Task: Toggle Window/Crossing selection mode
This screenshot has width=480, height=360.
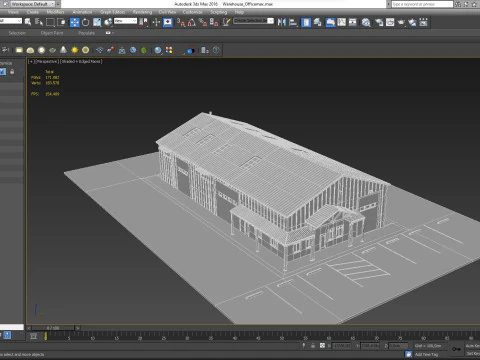Action: point(61,22)
